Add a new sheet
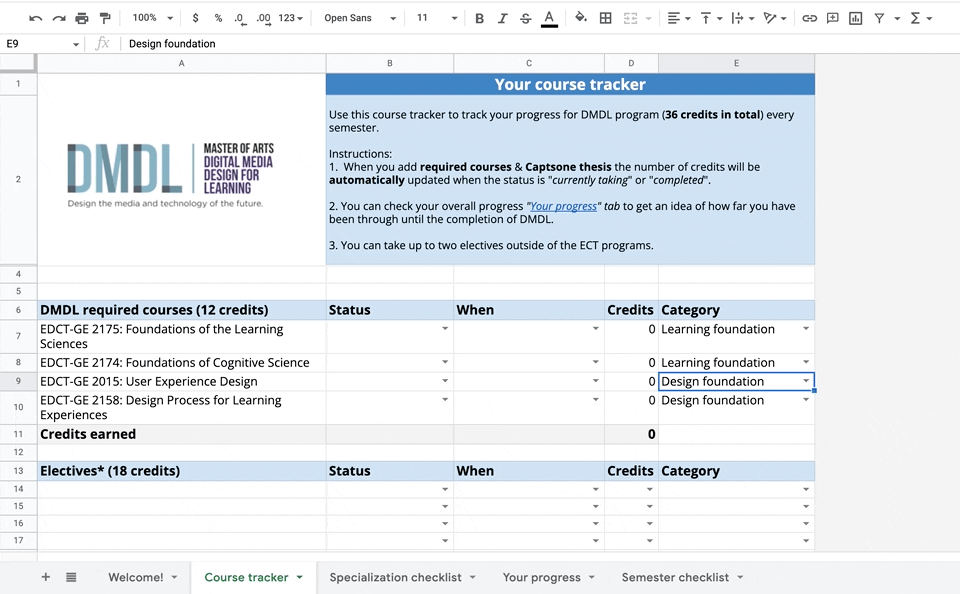This screenshot has width=960, height=594. tap(45, 577)
